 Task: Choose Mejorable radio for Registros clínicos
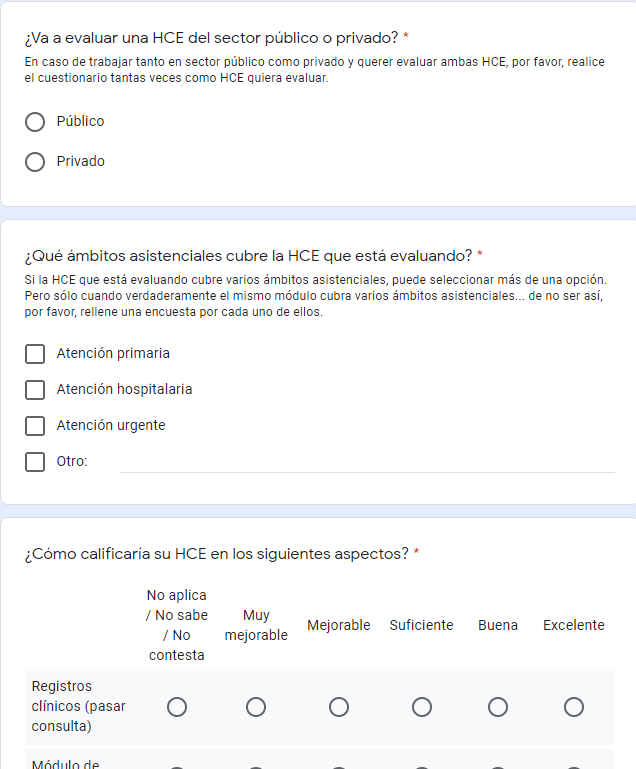pyautogui.click(x=339, y=707)
